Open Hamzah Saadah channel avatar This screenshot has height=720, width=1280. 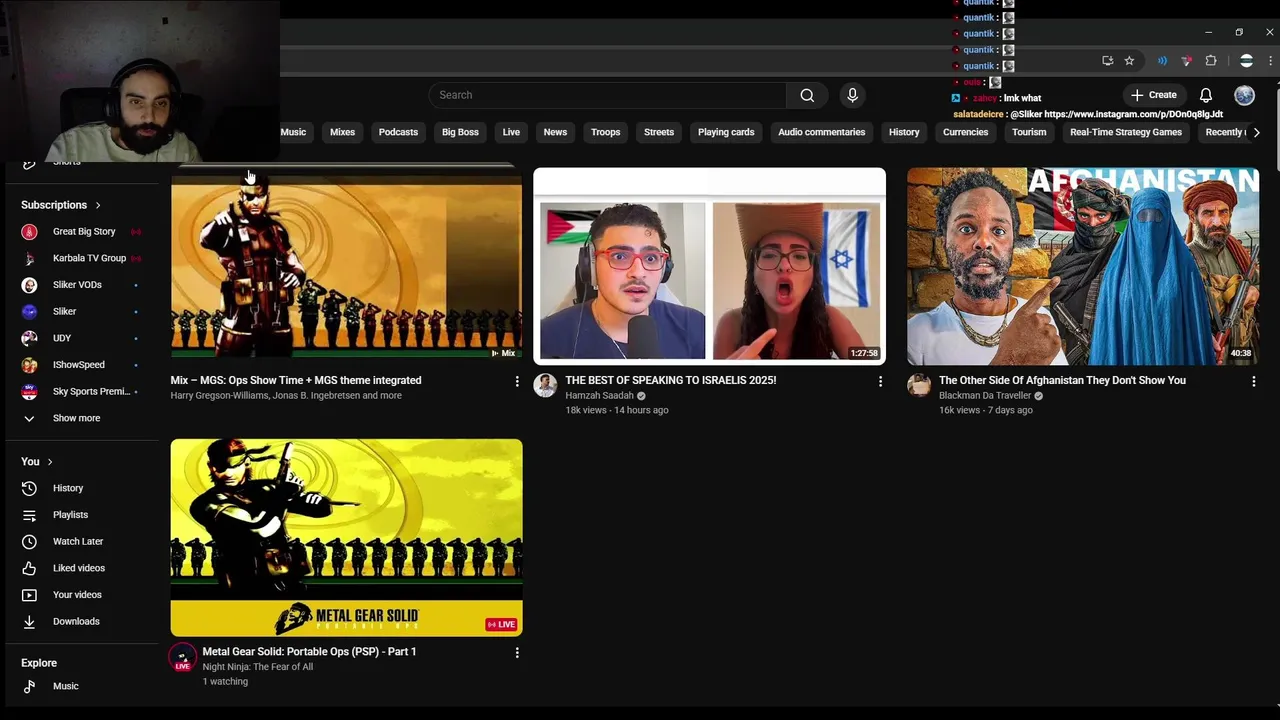[545, 386]
